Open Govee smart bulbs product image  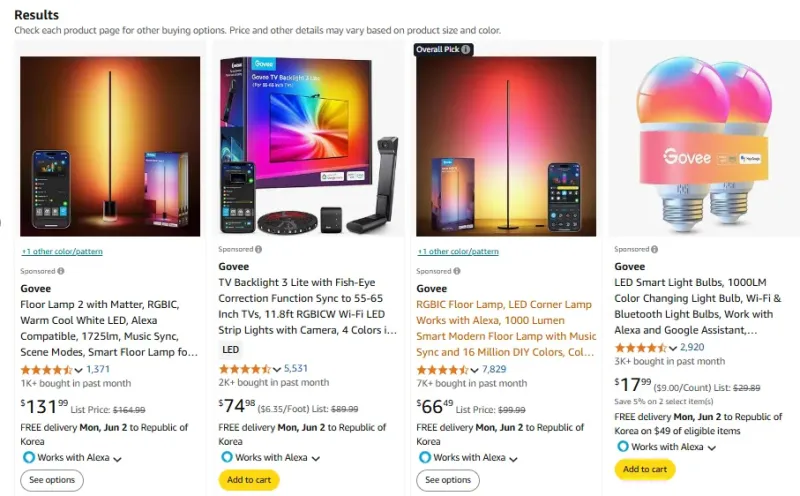[704, 140]
